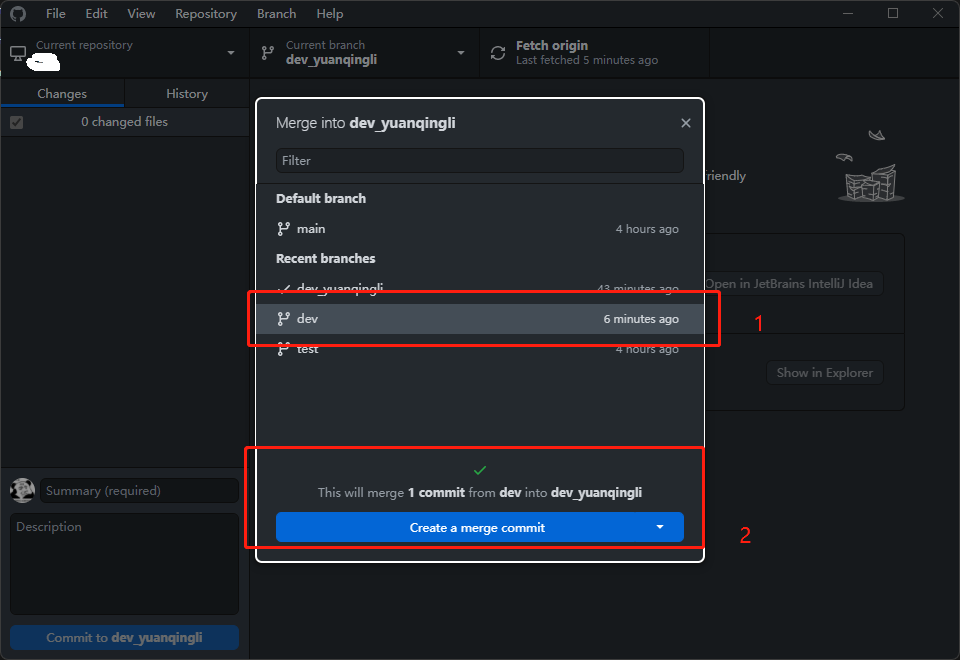The height and width of the screenshot is (660, 960).
Task: Click the user avatar beside Summary
Action: tap(23, 490)
